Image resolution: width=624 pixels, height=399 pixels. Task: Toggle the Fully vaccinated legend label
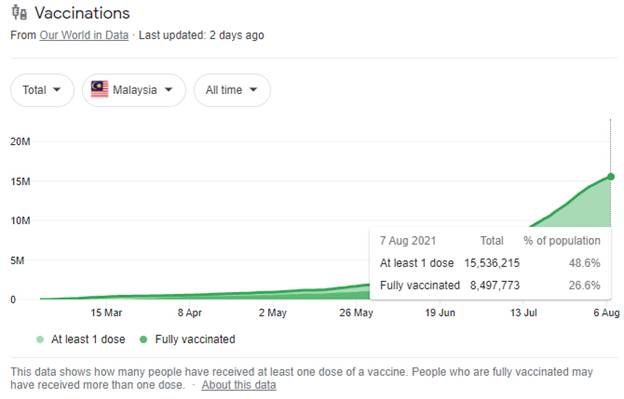195,339
